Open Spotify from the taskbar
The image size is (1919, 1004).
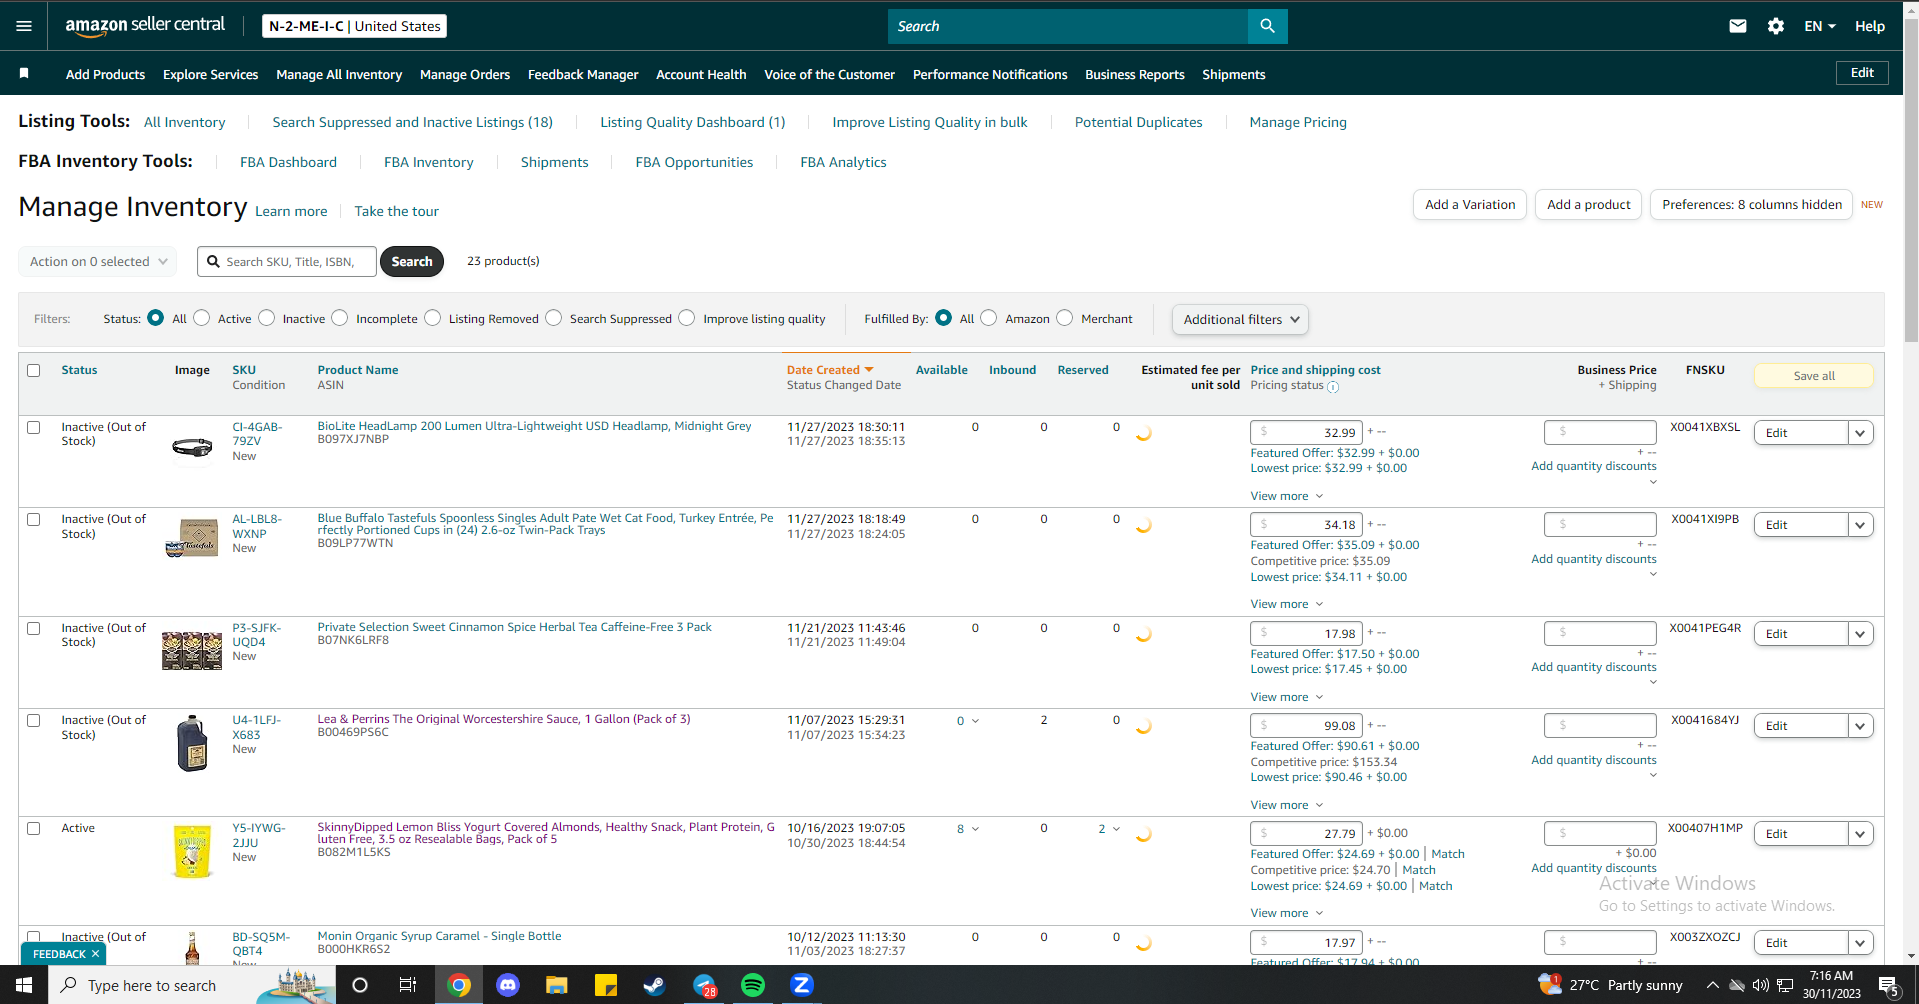[x=753, y=985]
